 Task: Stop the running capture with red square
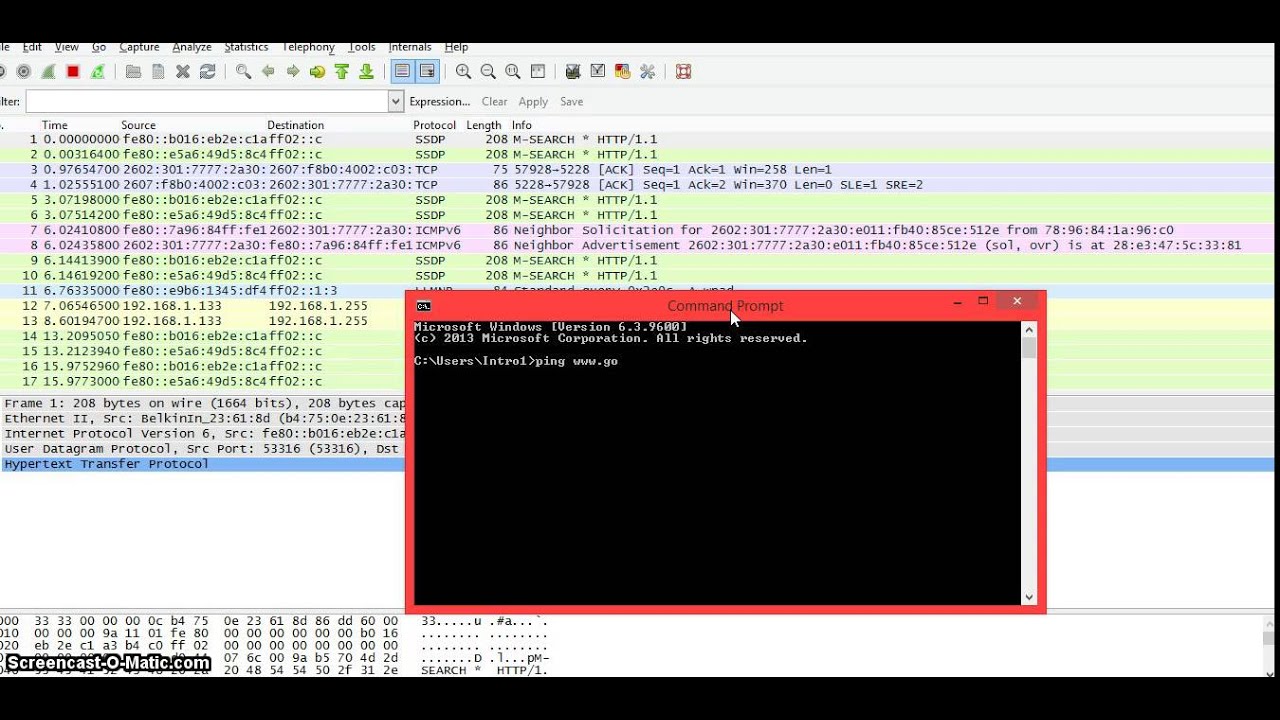click(73, 71)
